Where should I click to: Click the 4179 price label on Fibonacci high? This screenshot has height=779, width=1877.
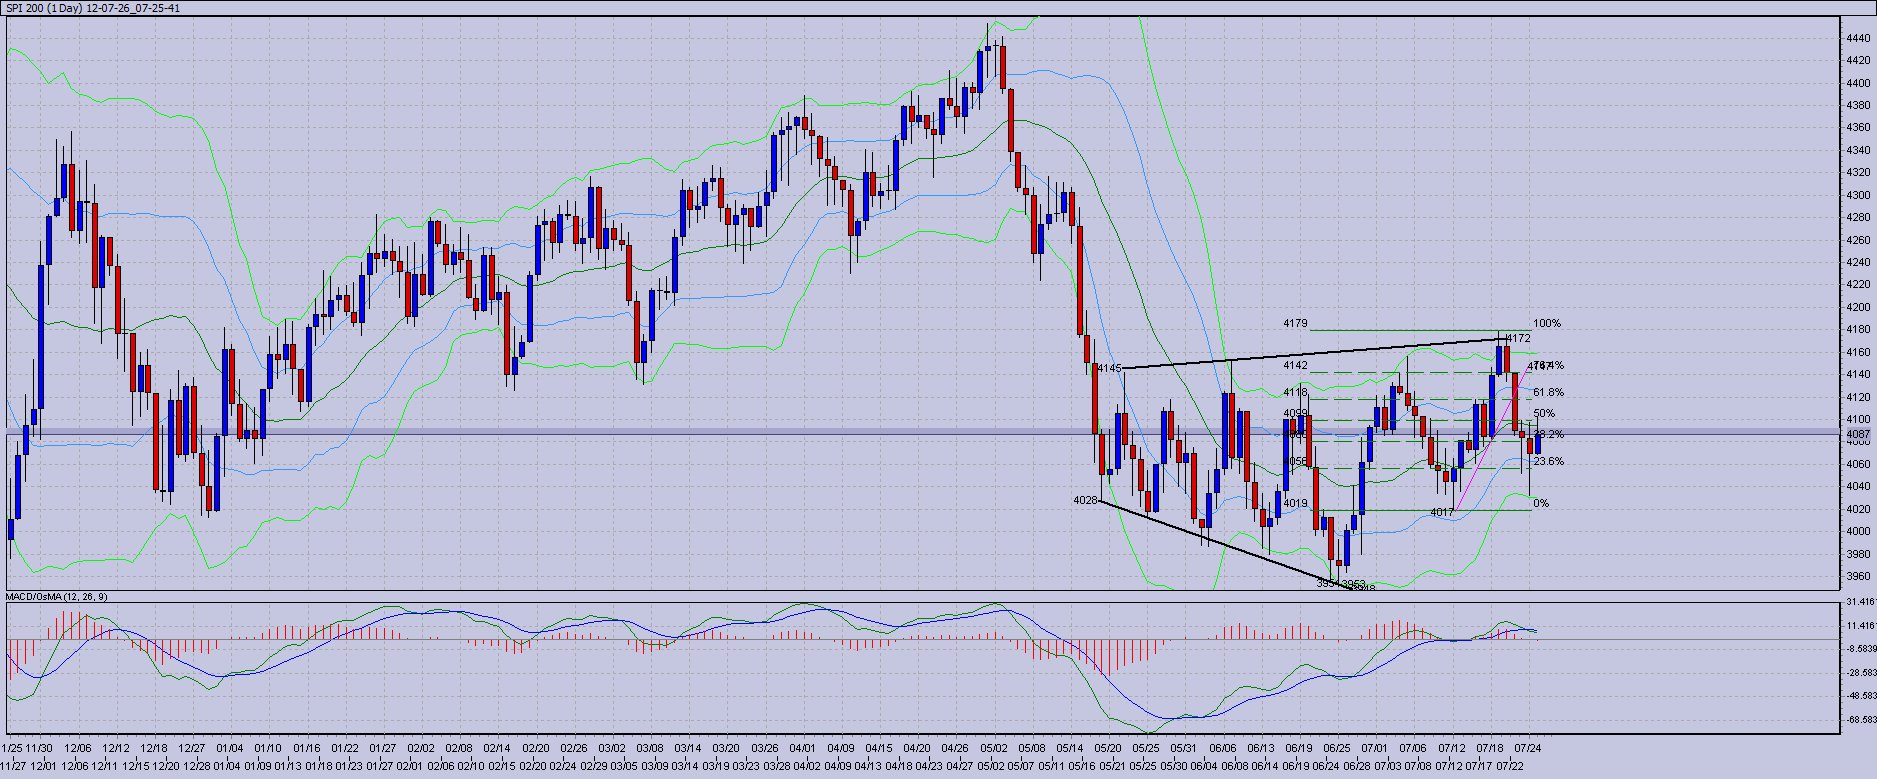1295,324
